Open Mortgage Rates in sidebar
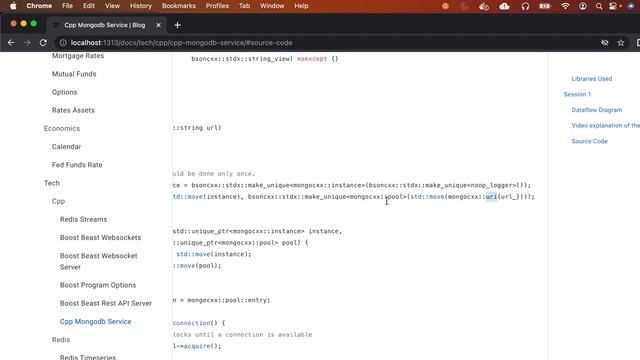Screen dimensions: 640x360 [x=78, y=56]
